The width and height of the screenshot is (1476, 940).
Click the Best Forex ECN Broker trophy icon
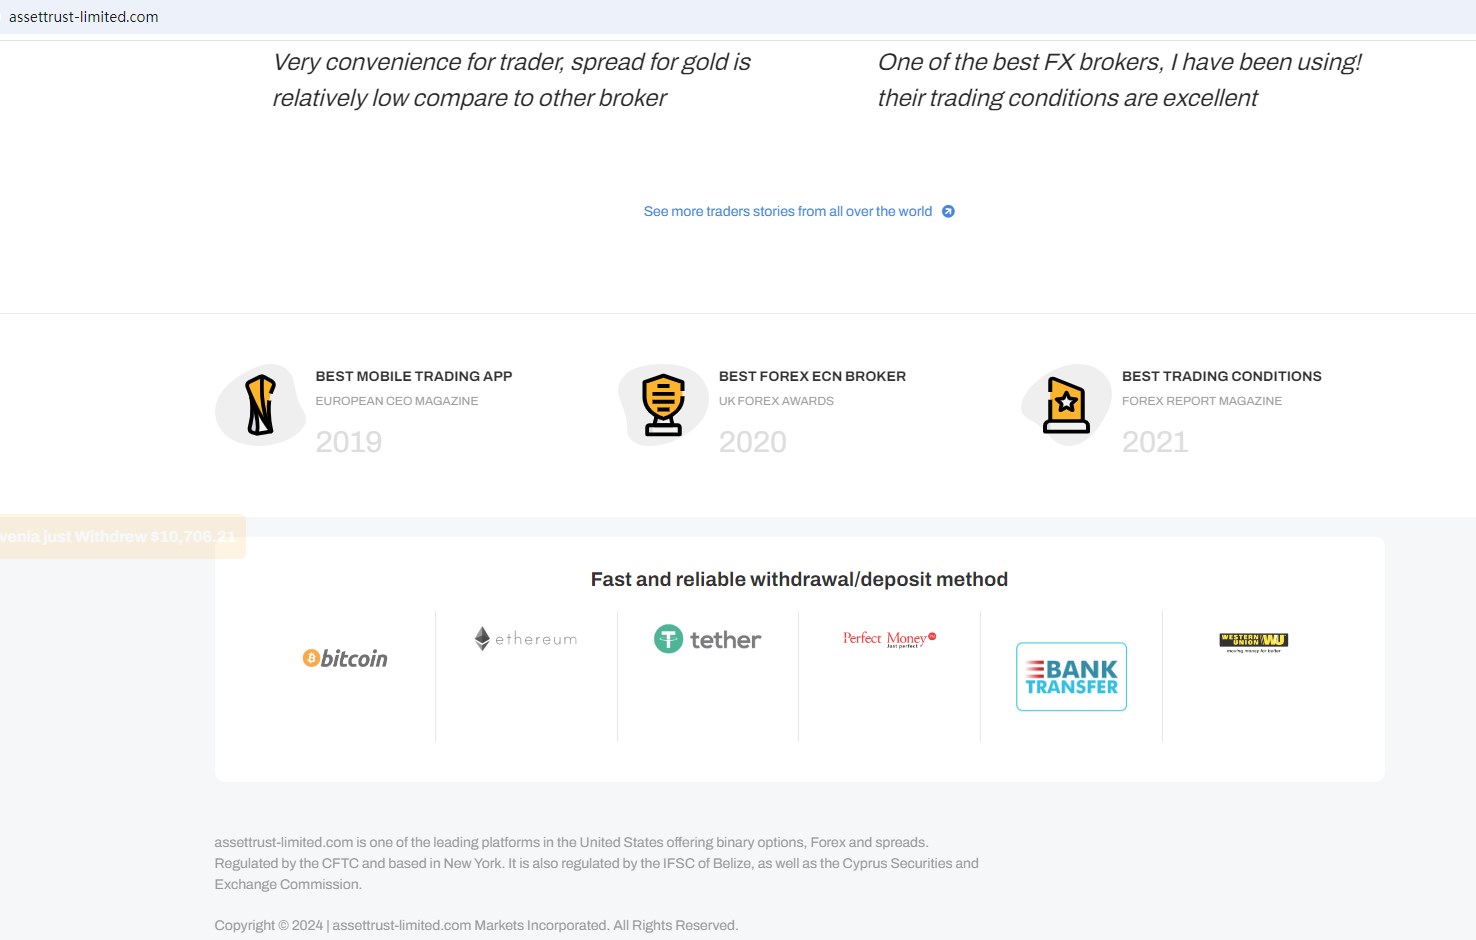663,405
